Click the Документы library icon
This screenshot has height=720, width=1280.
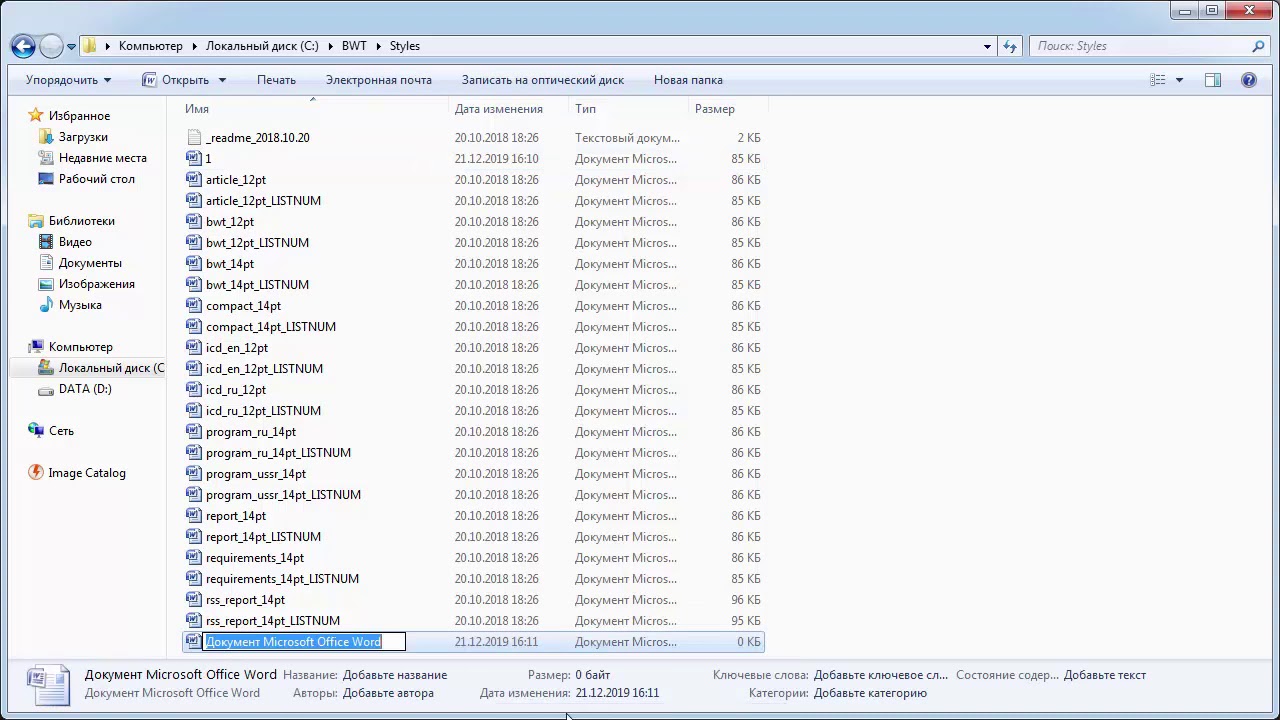pos(45,263)
